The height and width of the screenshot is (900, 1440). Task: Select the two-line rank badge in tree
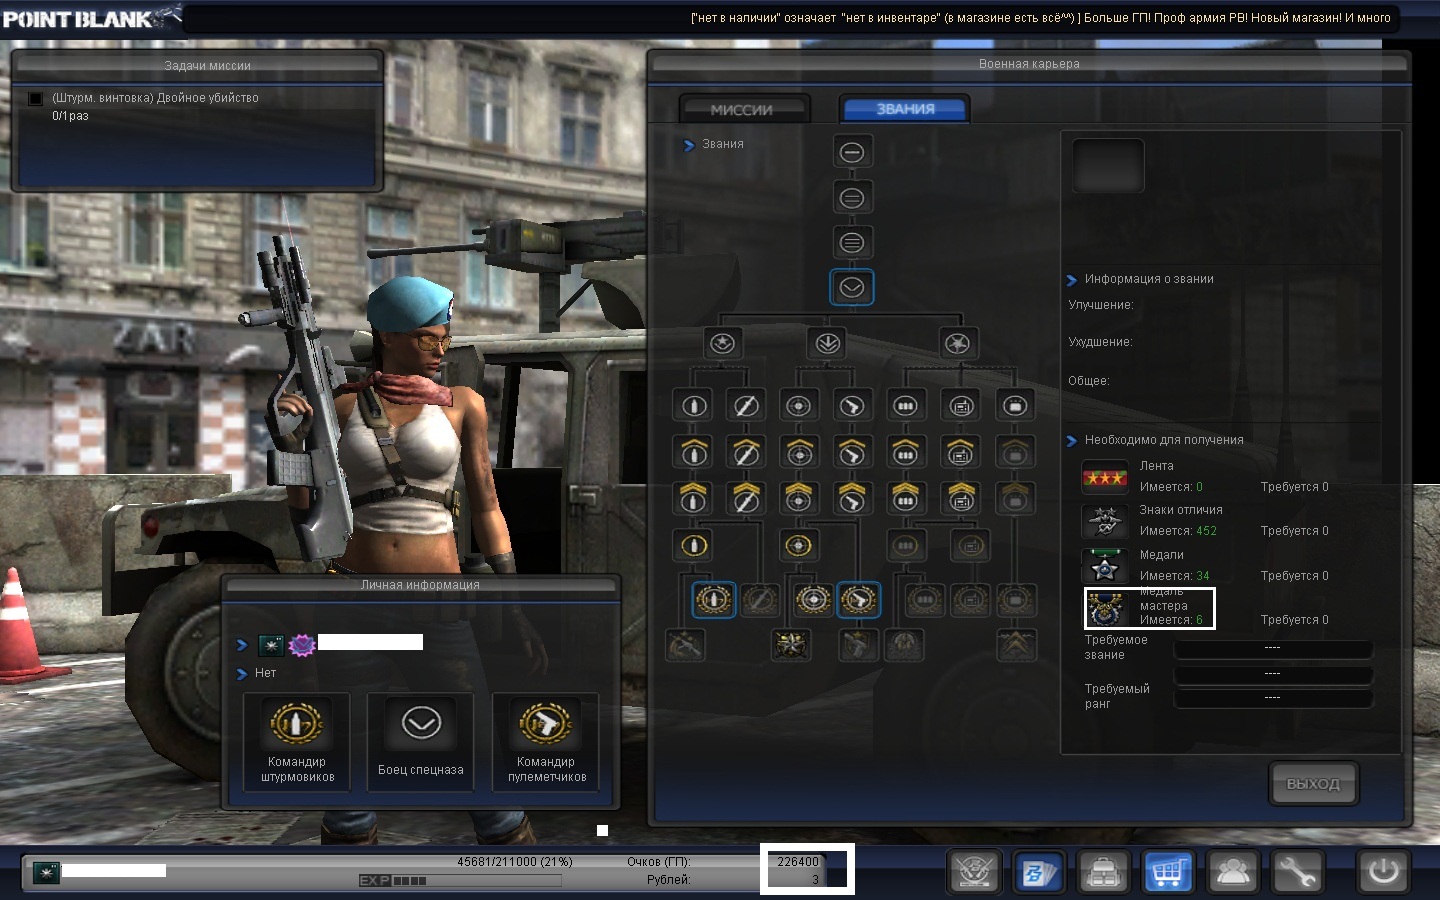coord(852,198)
